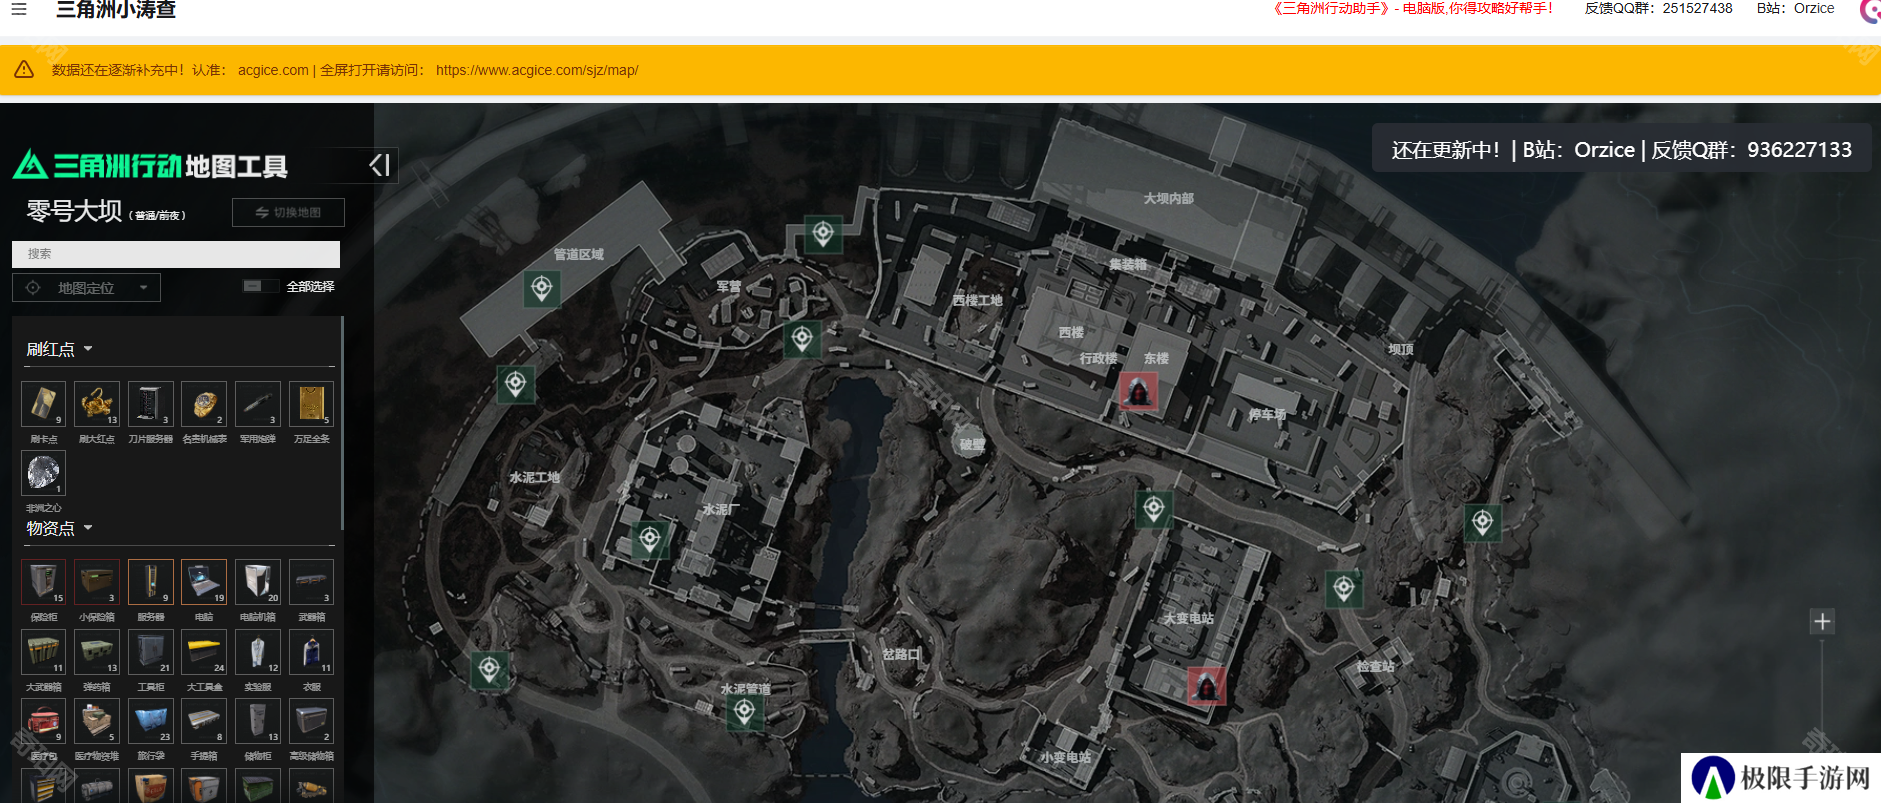Toggle 弹药箱 ammo box markers
The image size is (1881, 803).
pos(97,652)
